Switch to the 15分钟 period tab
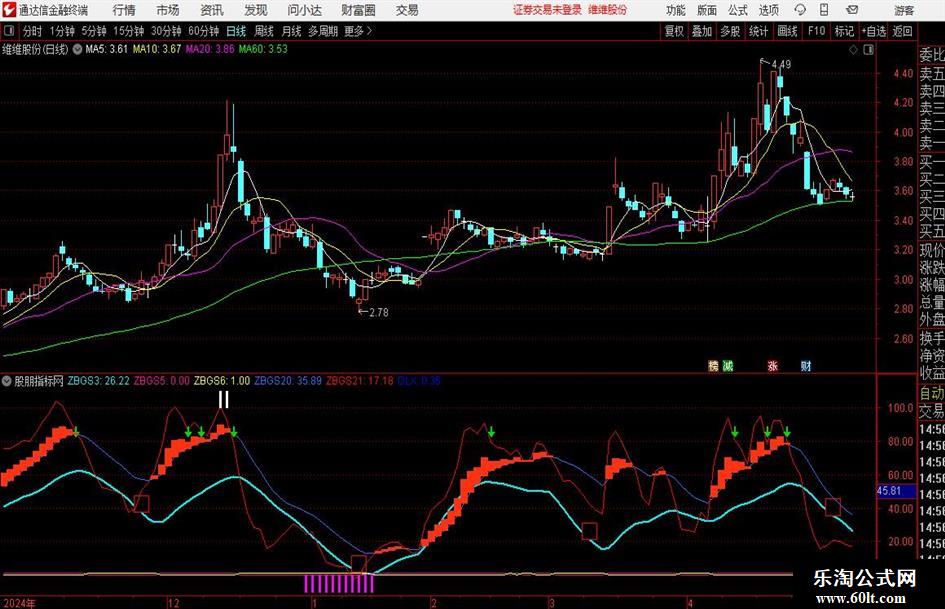Image resolution: width=945 pixels, height=609 pixels. (129, 31)
